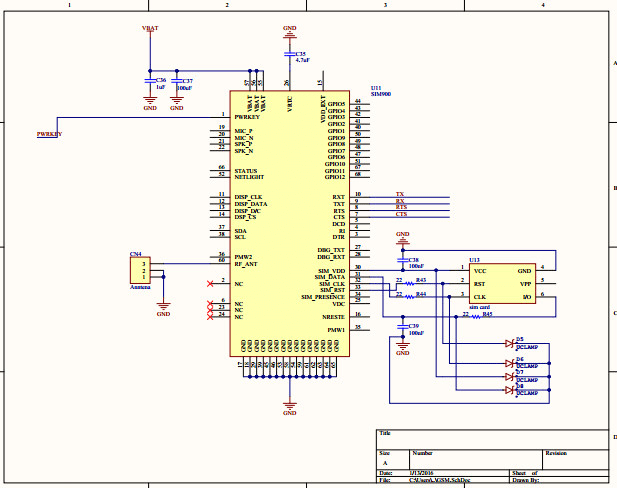Click the VRTC pin name

click(x=290, y=104)
